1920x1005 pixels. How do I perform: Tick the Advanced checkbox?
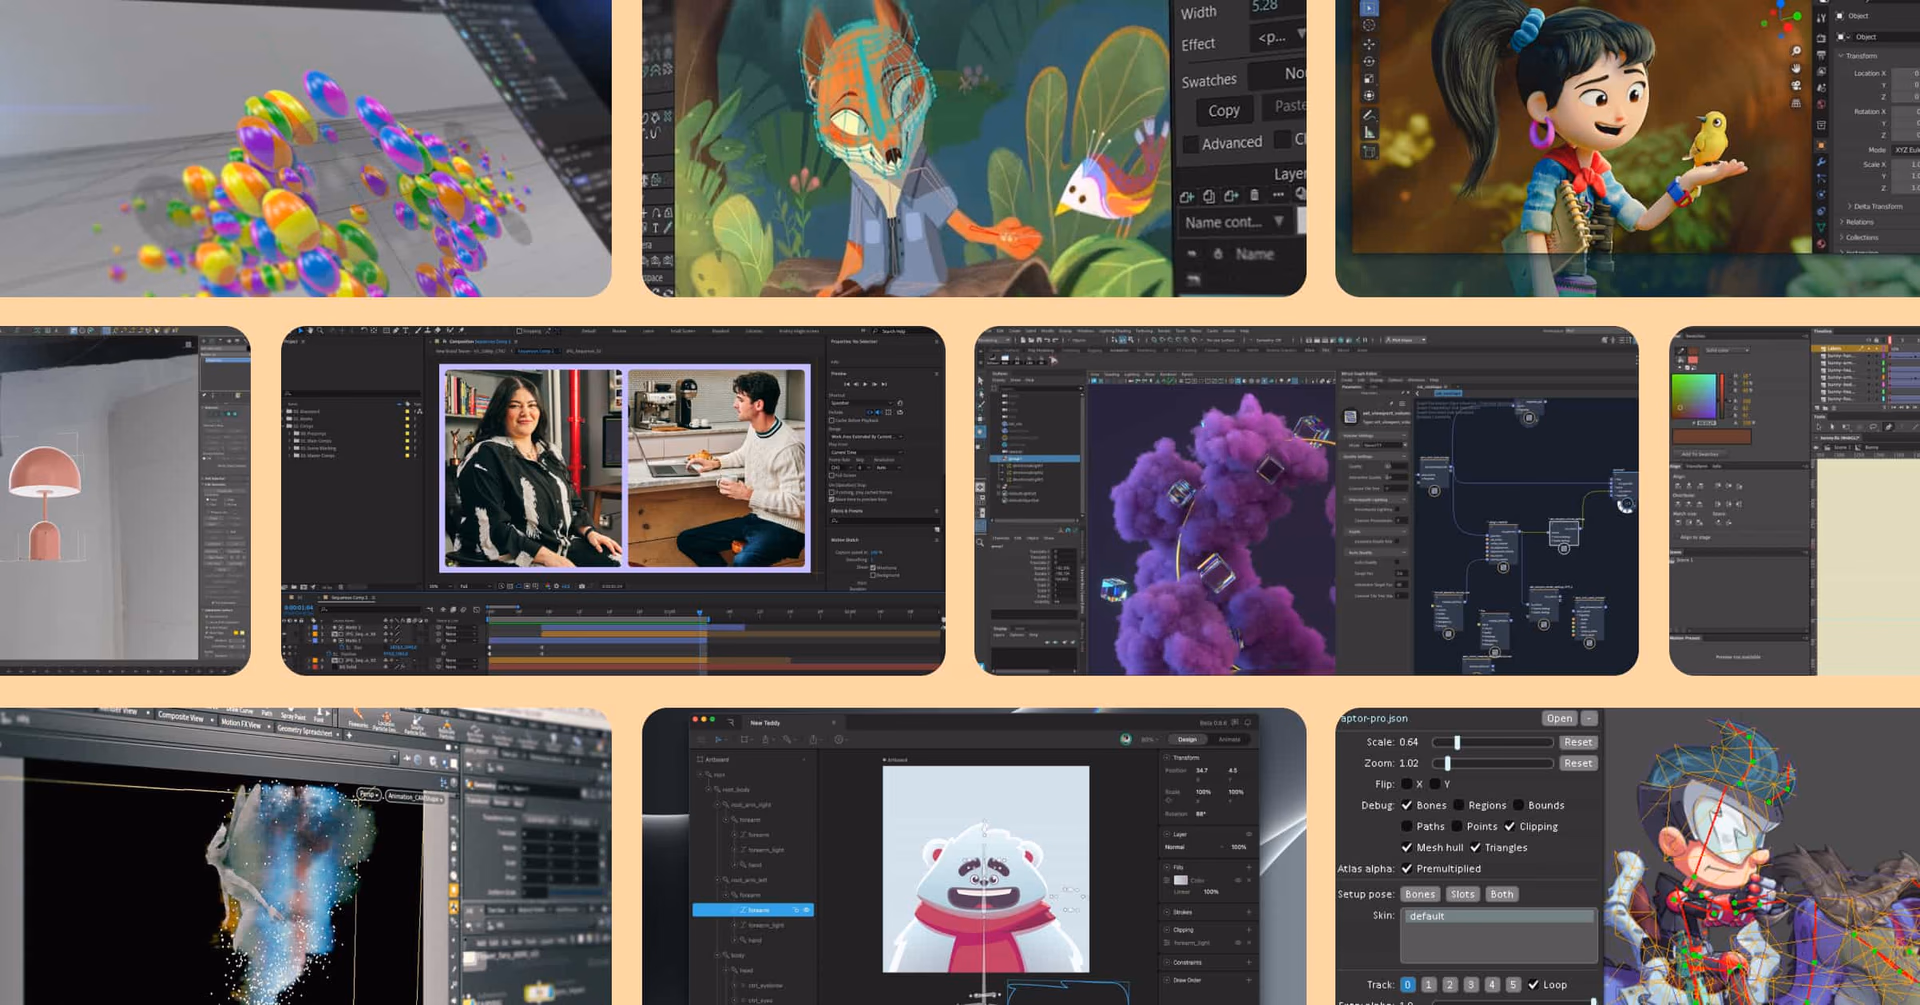[x=1191, y=144]
